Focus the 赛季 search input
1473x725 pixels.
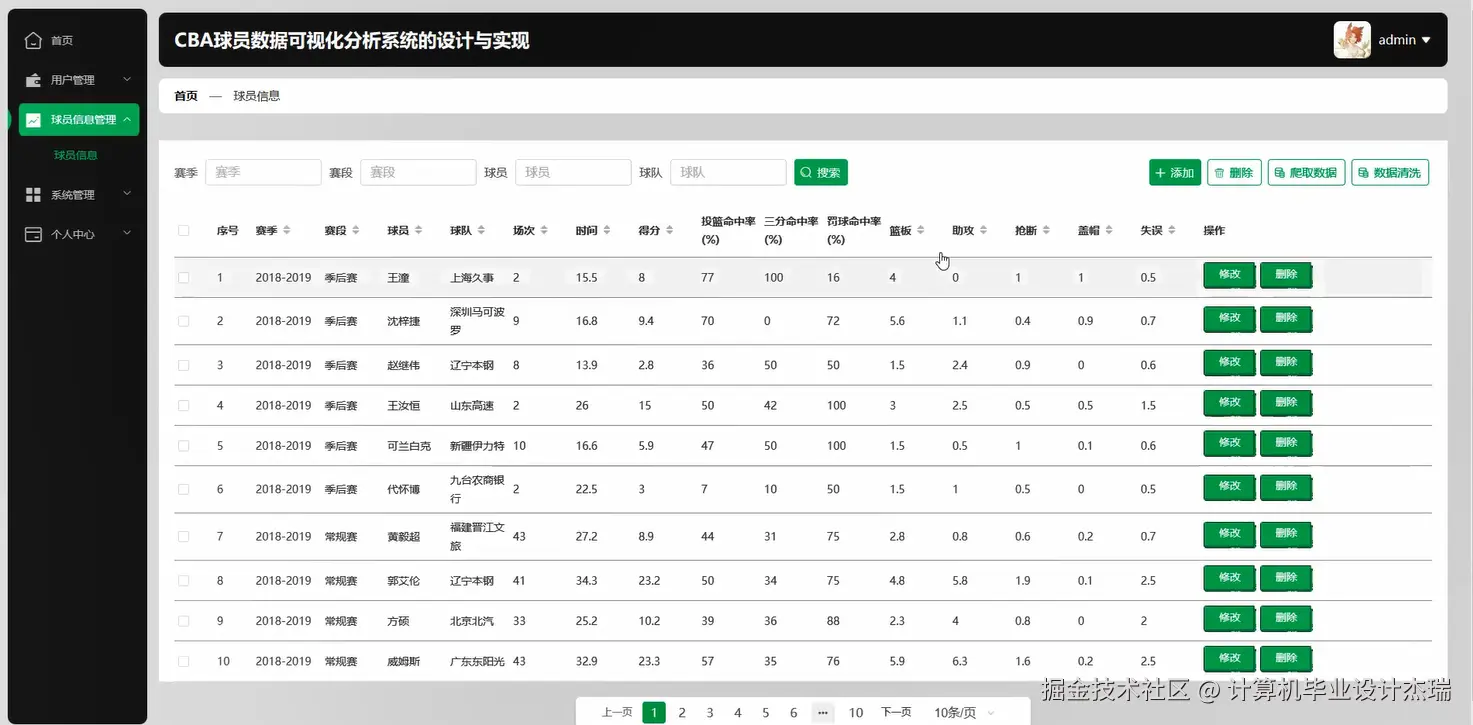click(x=263, y=172)
